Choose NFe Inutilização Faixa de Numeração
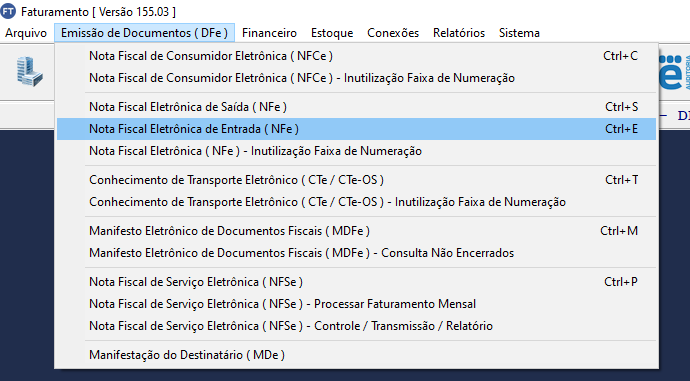The width and height of the screenshot is (690, 381). (x=356, y=151)
